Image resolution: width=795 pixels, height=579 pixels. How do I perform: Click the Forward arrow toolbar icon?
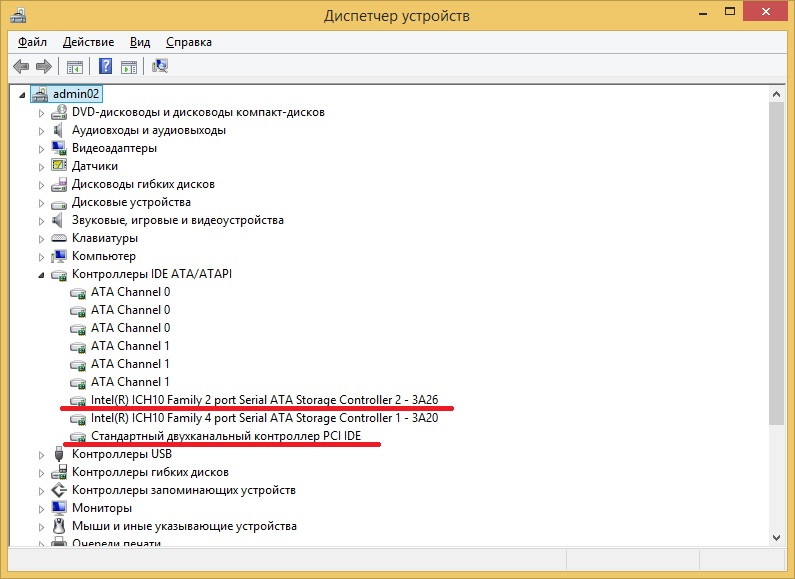pyautogui.click(x=43, y=67)
